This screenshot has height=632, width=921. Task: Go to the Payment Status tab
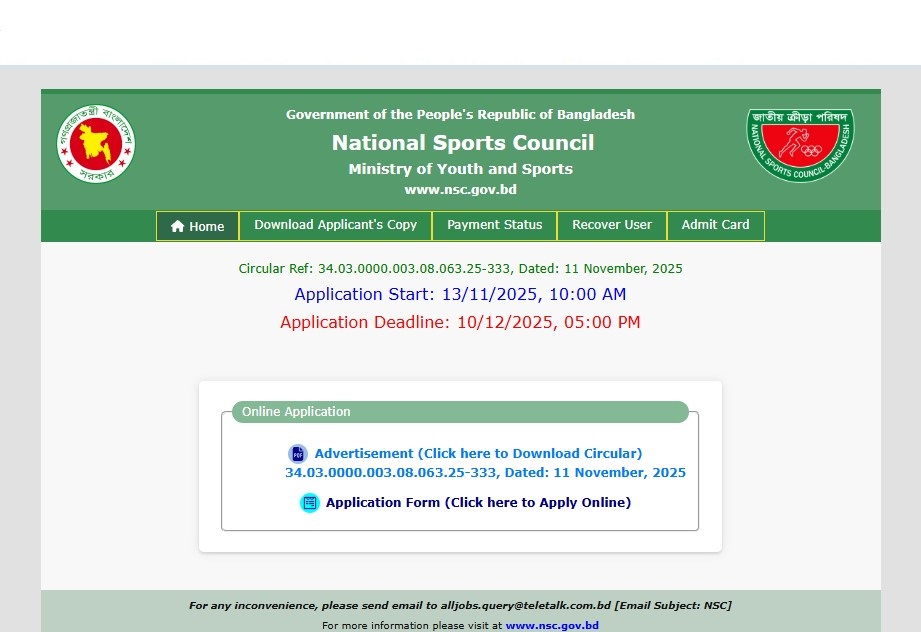pos(494,225)
